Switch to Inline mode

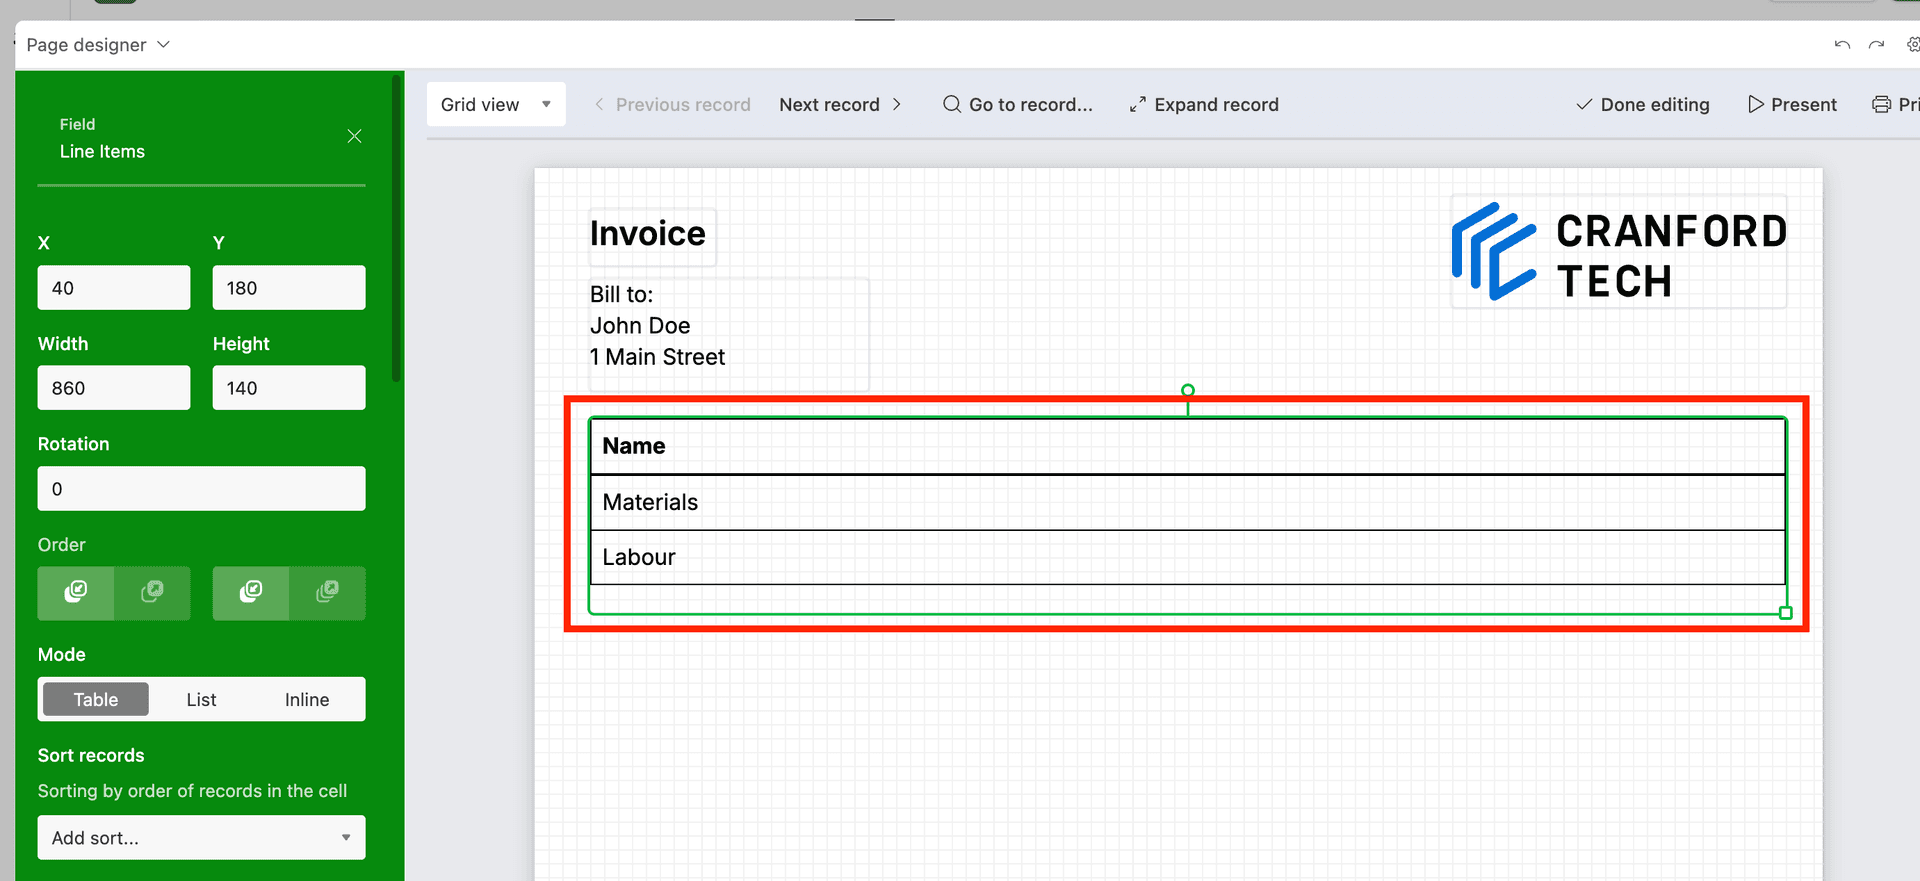(x=307, y=699)
